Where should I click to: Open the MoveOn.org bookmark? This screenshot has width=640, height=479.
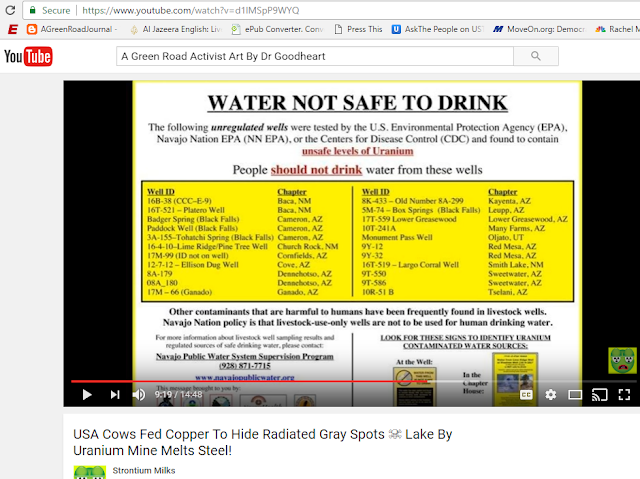coord(539,29)
